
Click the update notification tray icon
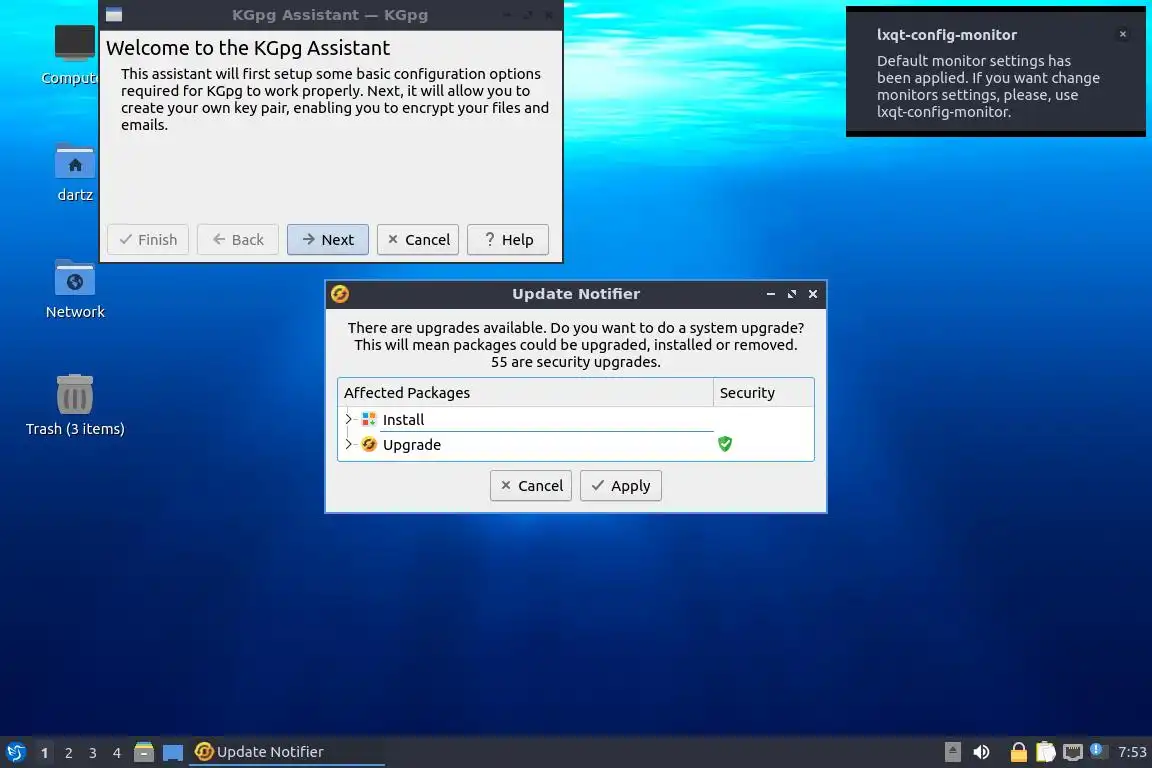point(1098,751)
